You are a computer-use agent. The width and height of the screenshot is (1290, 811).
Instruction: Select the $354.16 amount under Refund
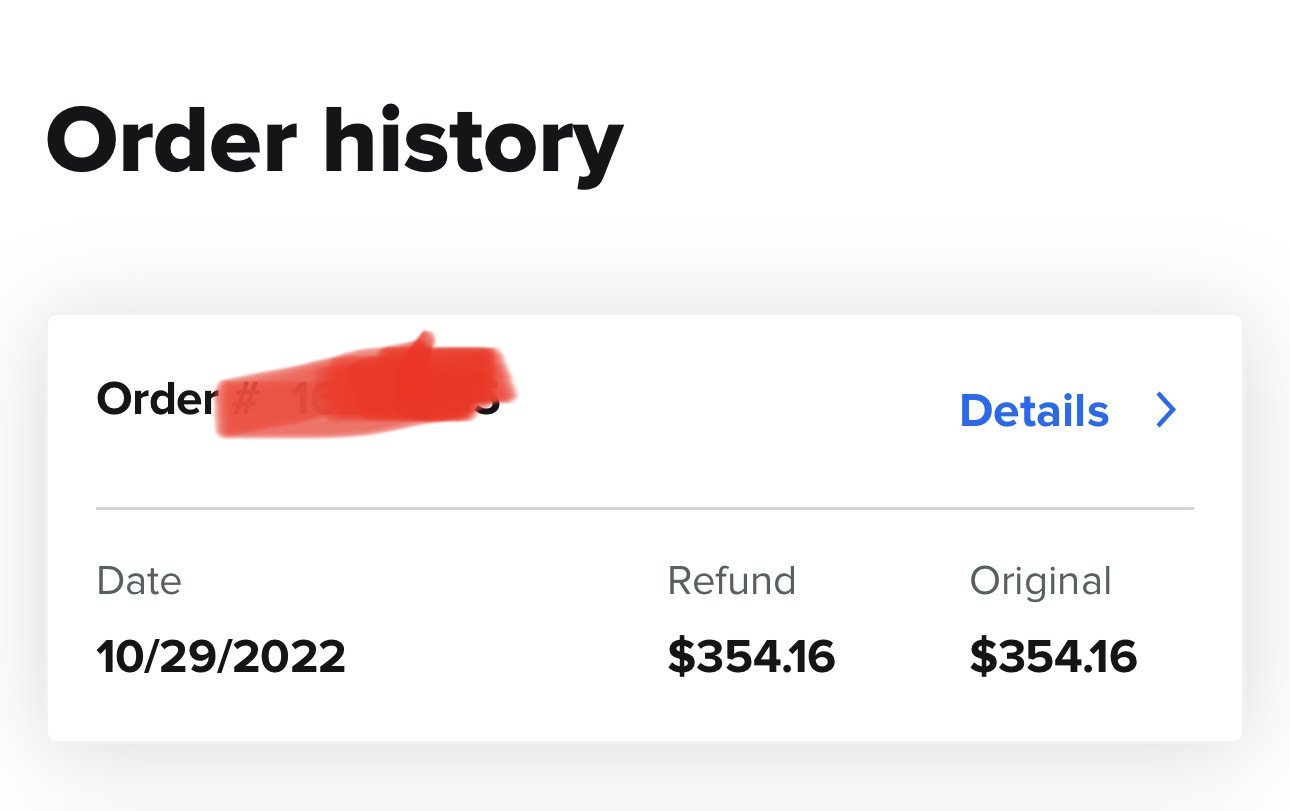coord(752,657)
